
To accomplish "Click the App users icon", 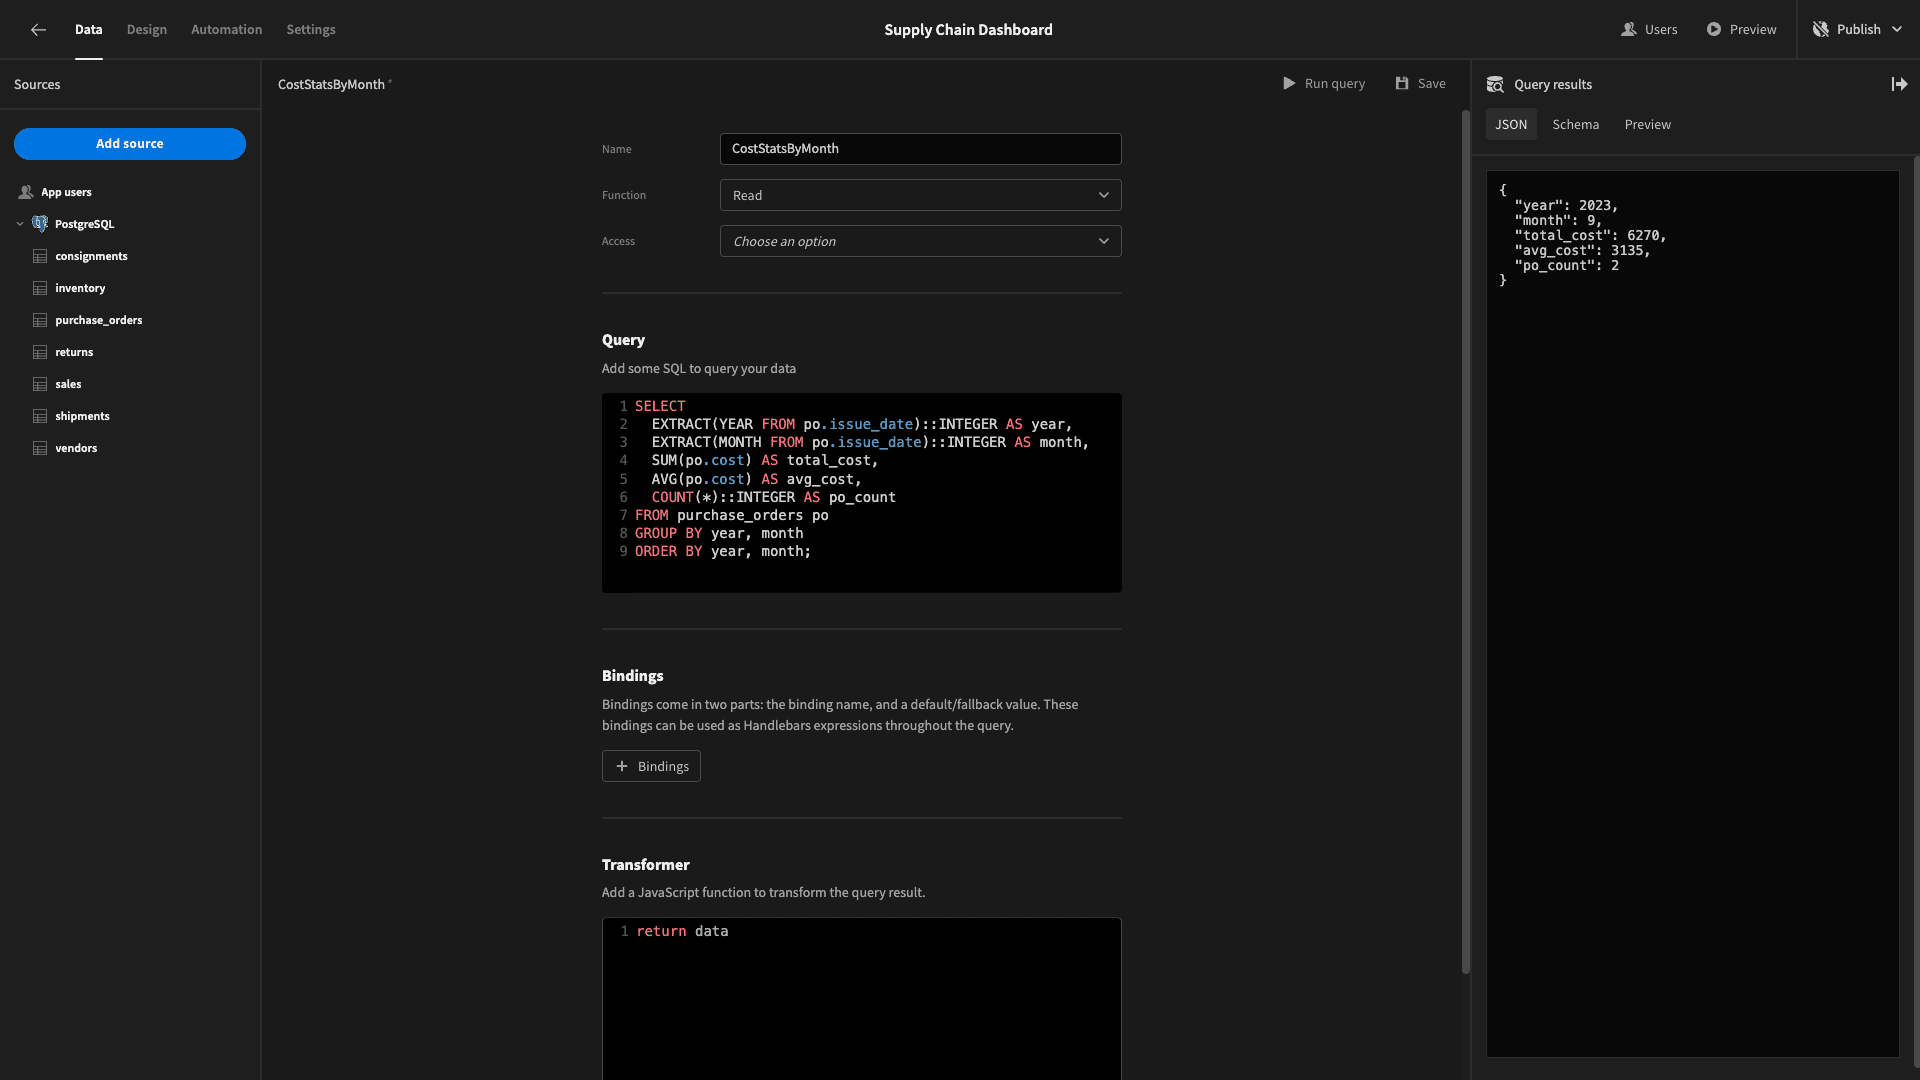I will pyautogui.click(x=26, y=192).
